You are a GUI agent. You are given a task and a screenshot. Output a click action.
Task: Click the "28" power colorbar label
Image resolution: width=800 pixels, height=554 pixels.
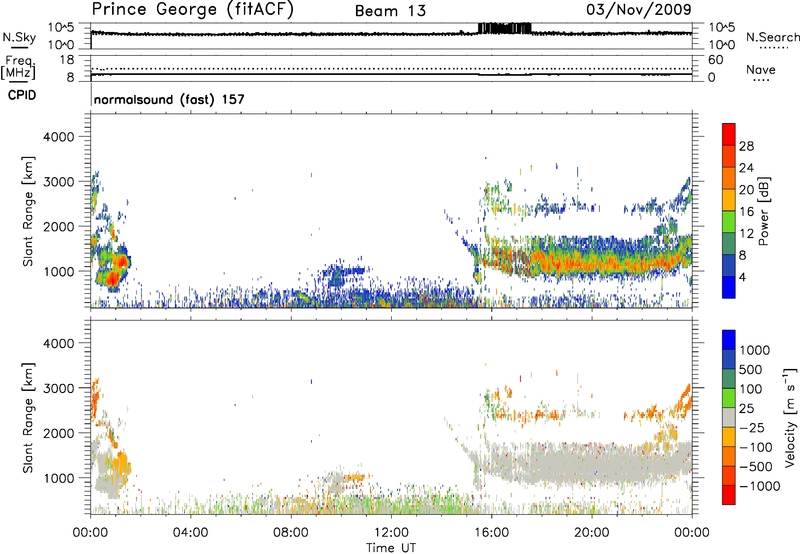[x=746, y=146]
